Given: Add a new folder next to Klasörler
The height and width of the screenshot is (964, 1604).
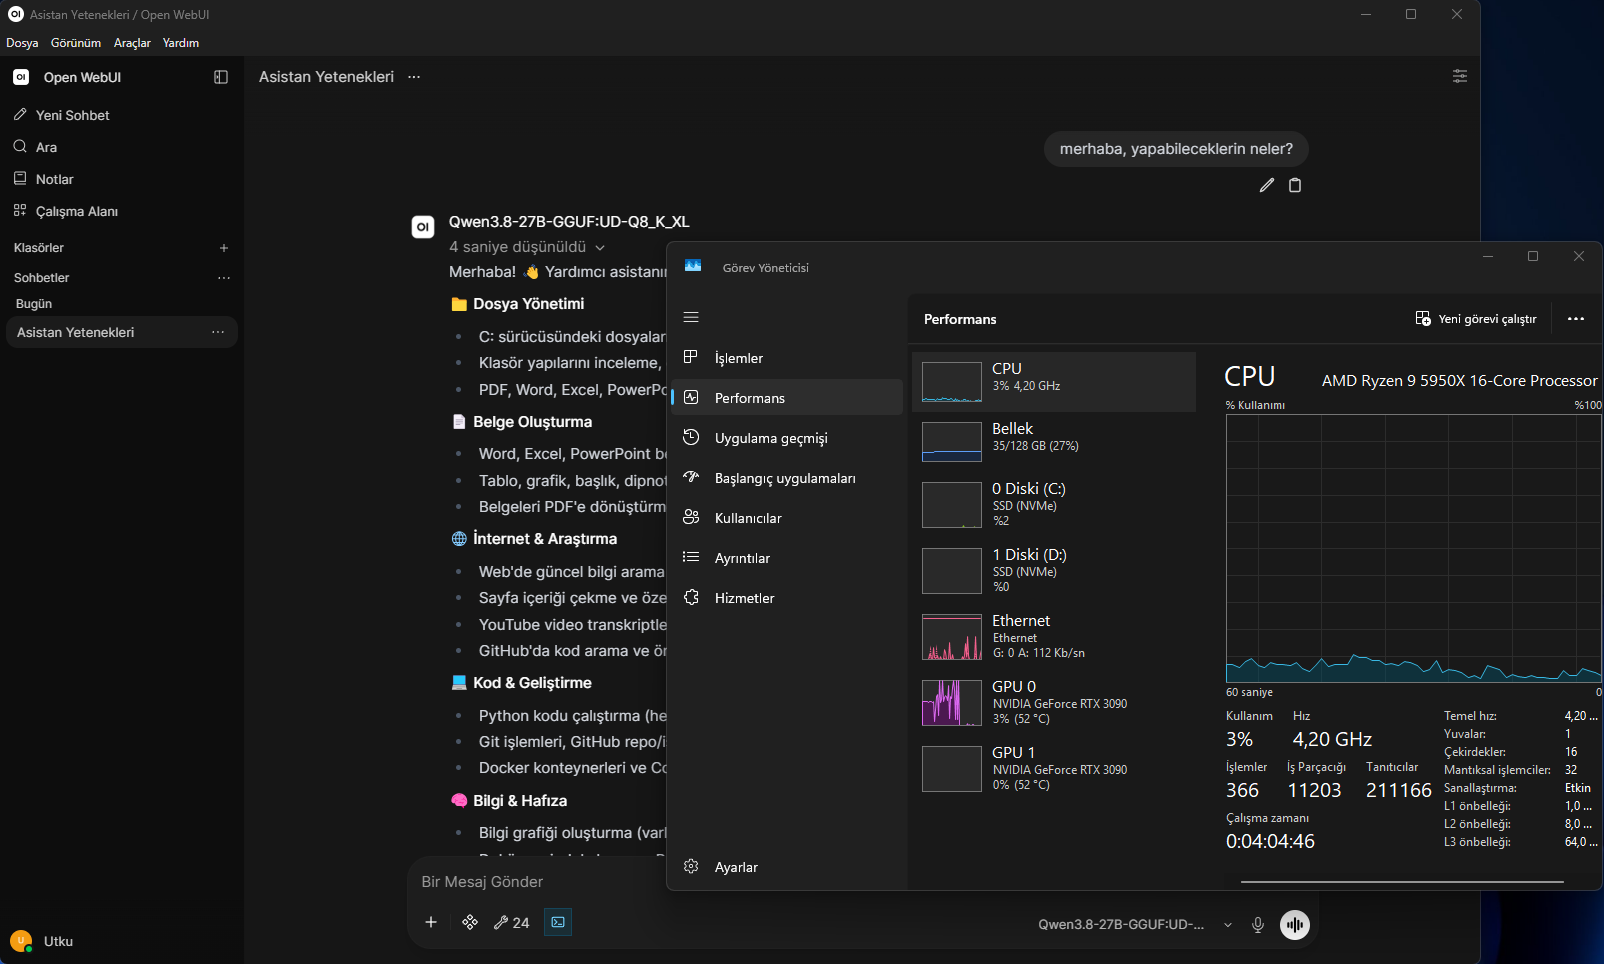Looking at the screenshot, I should (224, 248).
